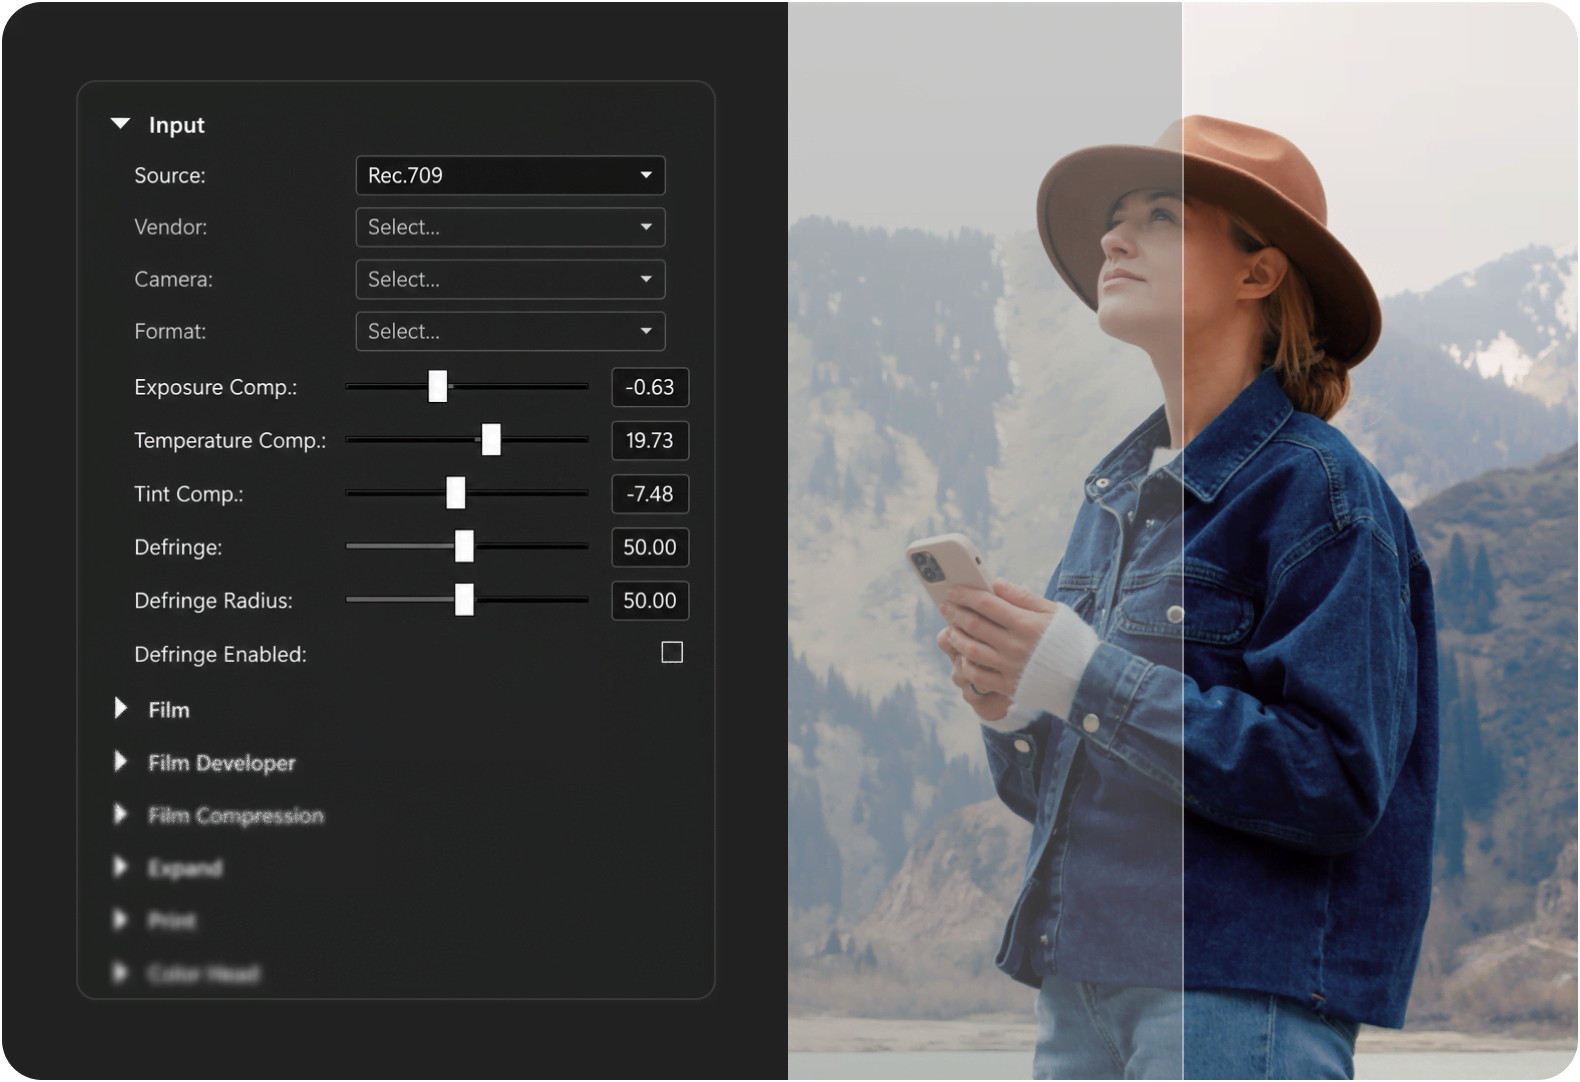Edit the Defringe Radius value field

(650, 601)
